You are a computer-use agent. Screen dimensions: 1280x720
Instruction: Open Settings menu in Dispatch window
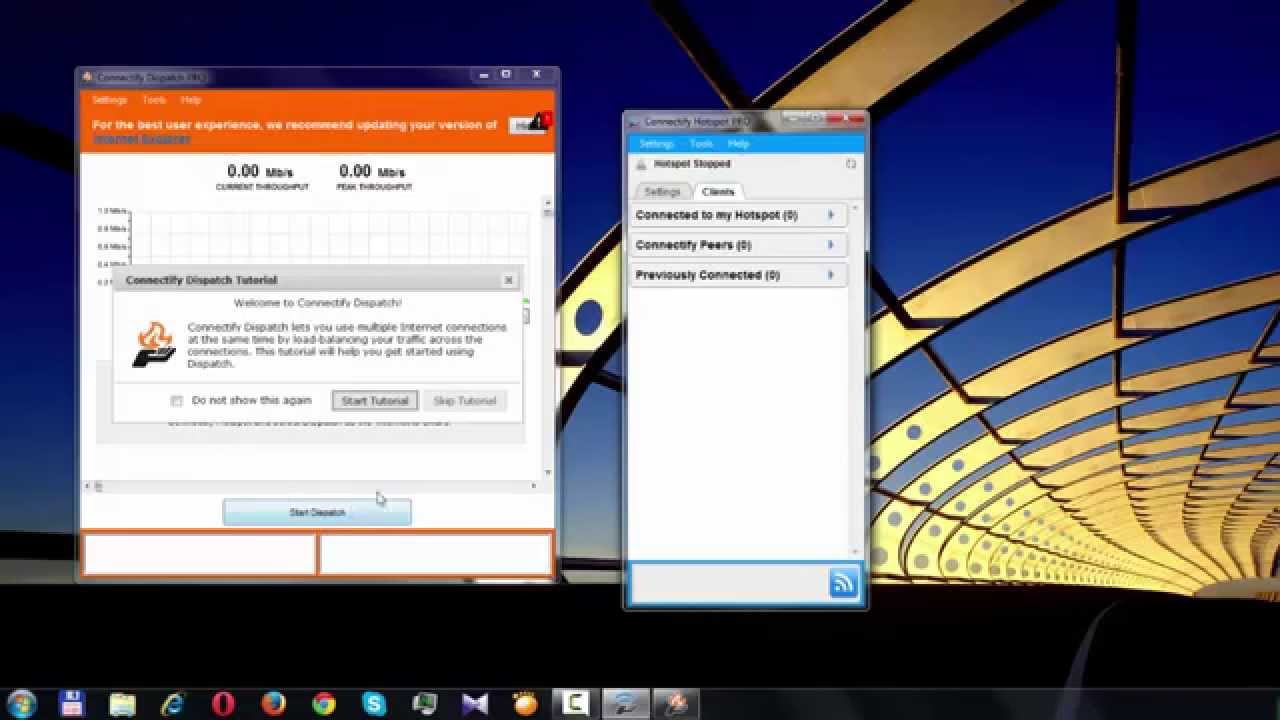tap(109, 100)
